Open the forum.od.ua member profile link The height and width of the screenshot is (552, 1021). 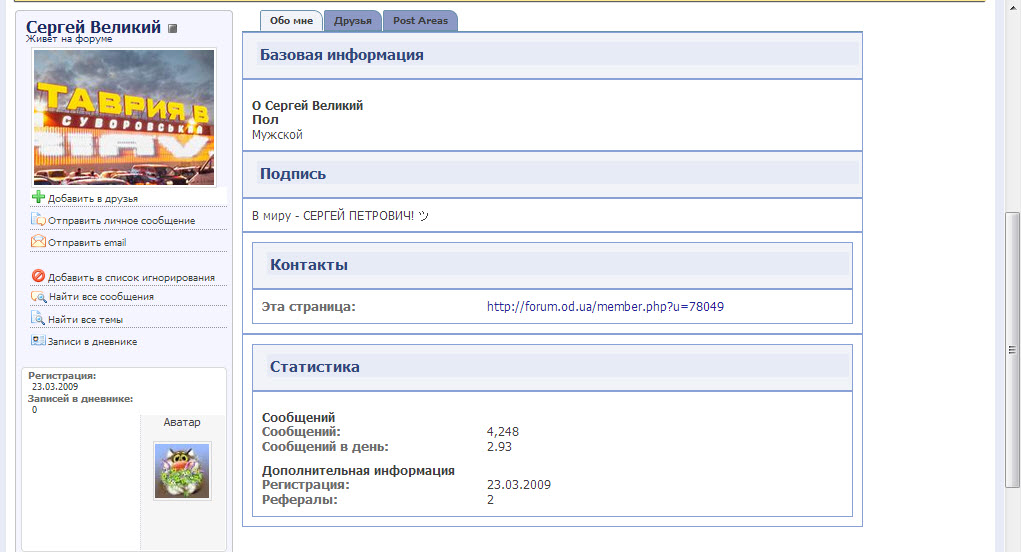(605, 307)
